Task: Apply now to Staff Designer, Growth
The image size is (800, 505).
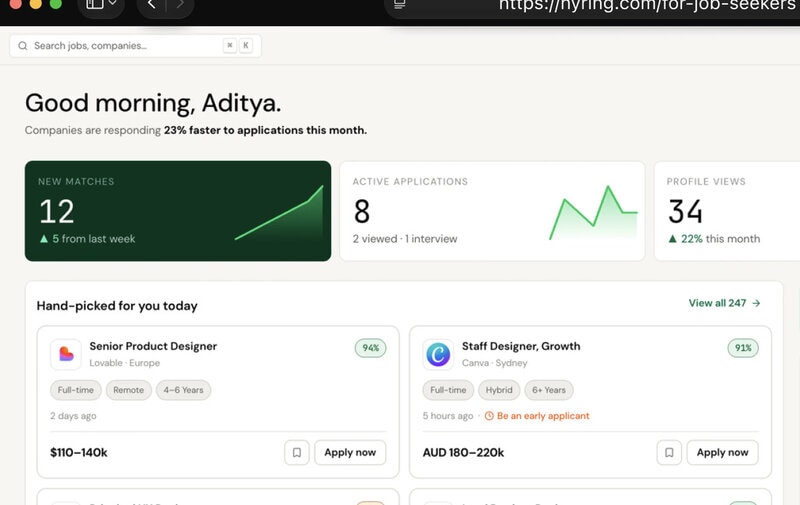Action: pyautogui.click(x=722, y=452)
